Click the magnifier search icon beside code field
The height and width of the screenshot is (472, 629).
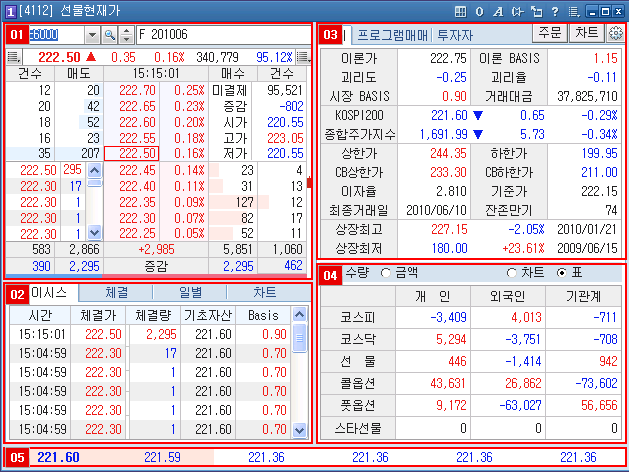pos(108,35)
